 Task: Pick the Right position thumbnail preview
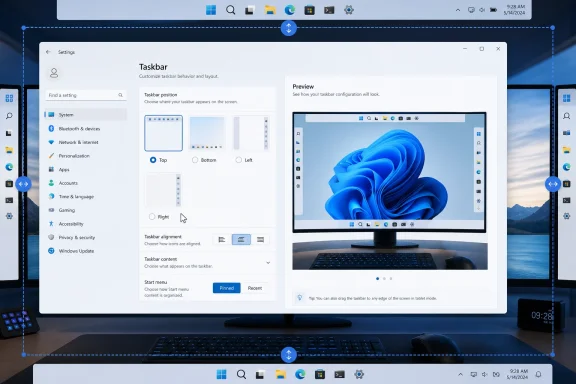[x=163, y=190]
